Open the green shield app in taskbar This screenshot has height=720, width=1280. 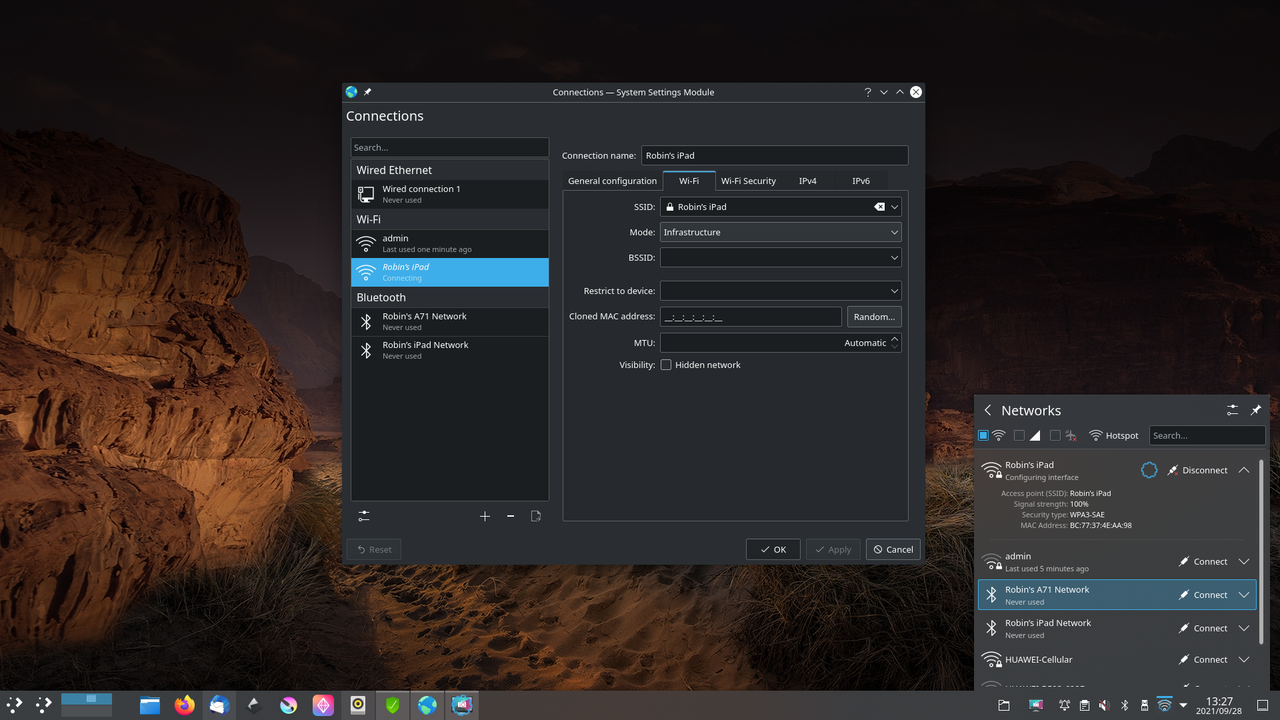point(393,705)
